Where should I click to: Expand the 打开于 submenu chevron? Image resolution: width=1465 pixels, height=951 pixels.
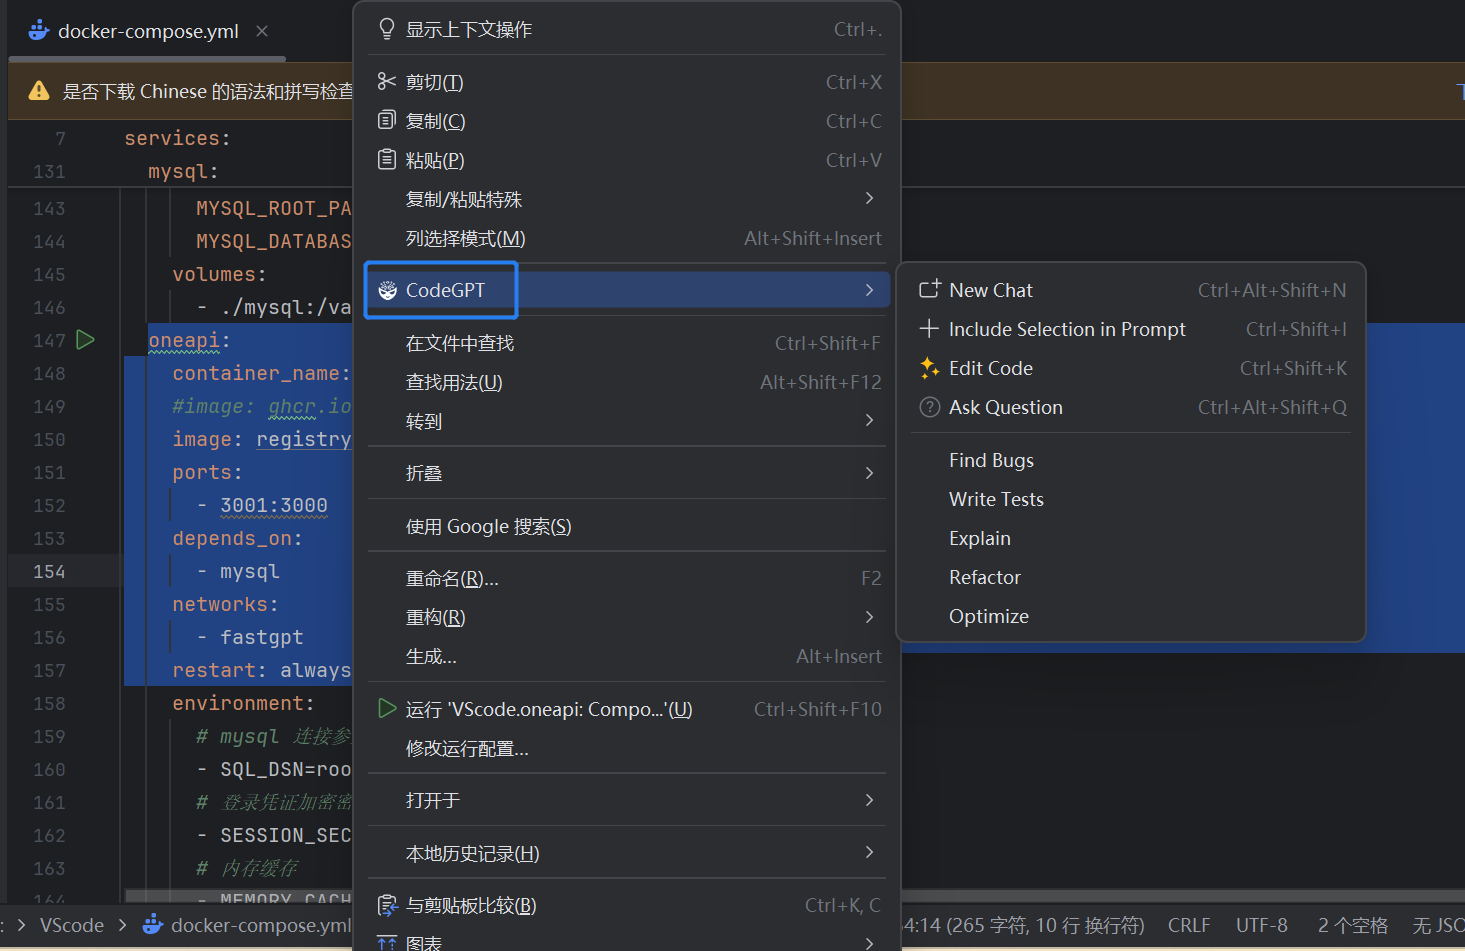(x=869, y=800)
